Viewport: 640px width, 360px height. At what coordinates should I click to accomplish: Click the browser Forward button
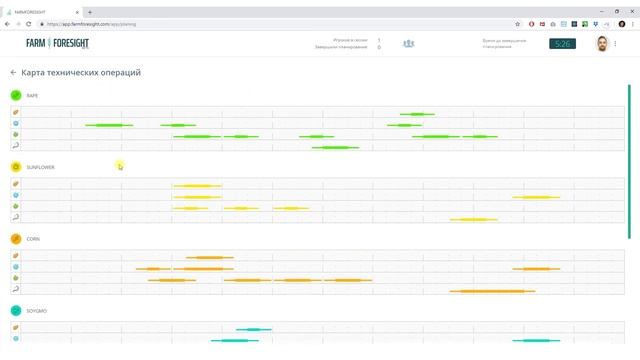click(x=18, y=24)
